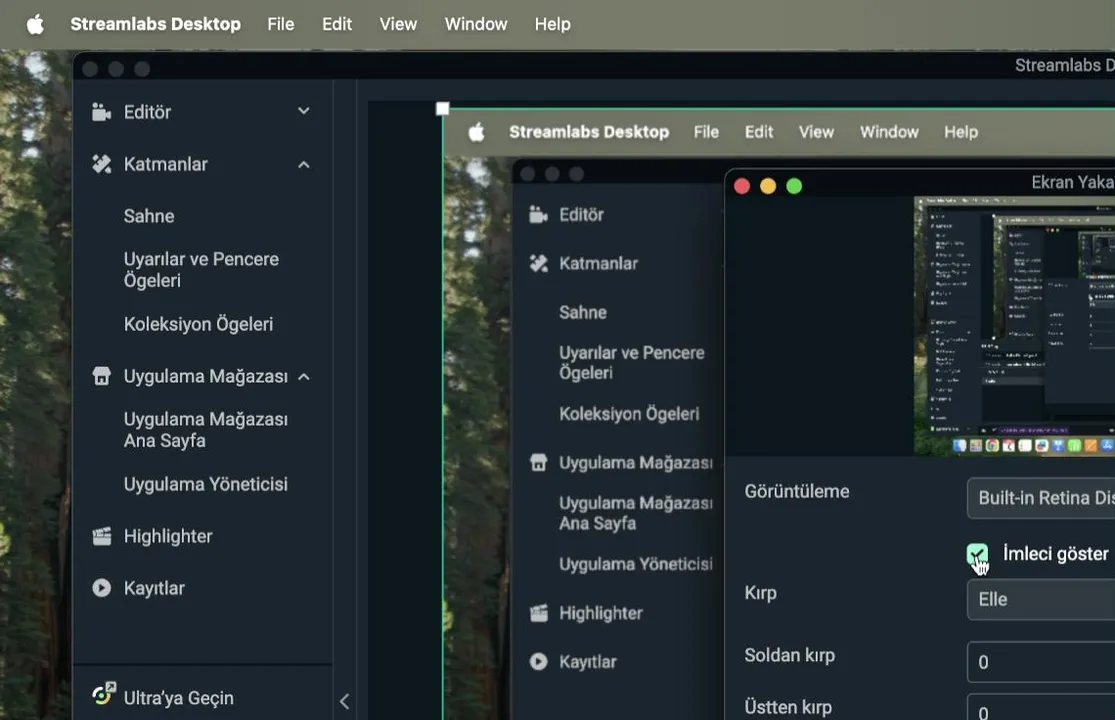Click Edit in the captured preview menu bar

click(x=759, y=132)
